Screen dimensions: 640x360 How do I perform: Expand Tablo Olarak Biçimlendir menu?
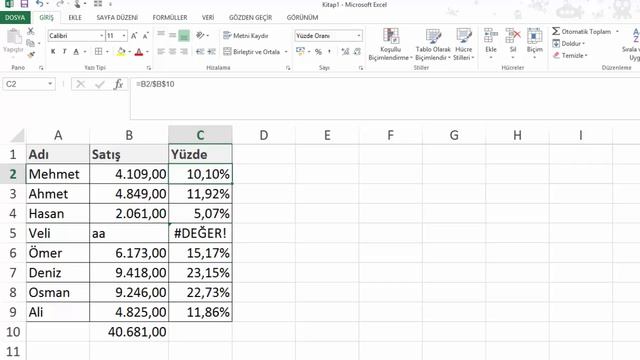pos(433,43)
